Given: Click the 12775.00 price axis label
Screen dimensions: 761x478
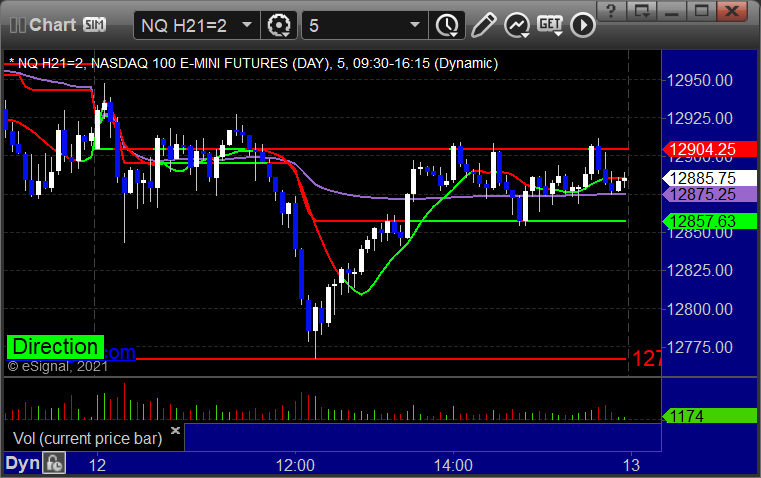Looking at the screenshot, I should click(700, 347).
